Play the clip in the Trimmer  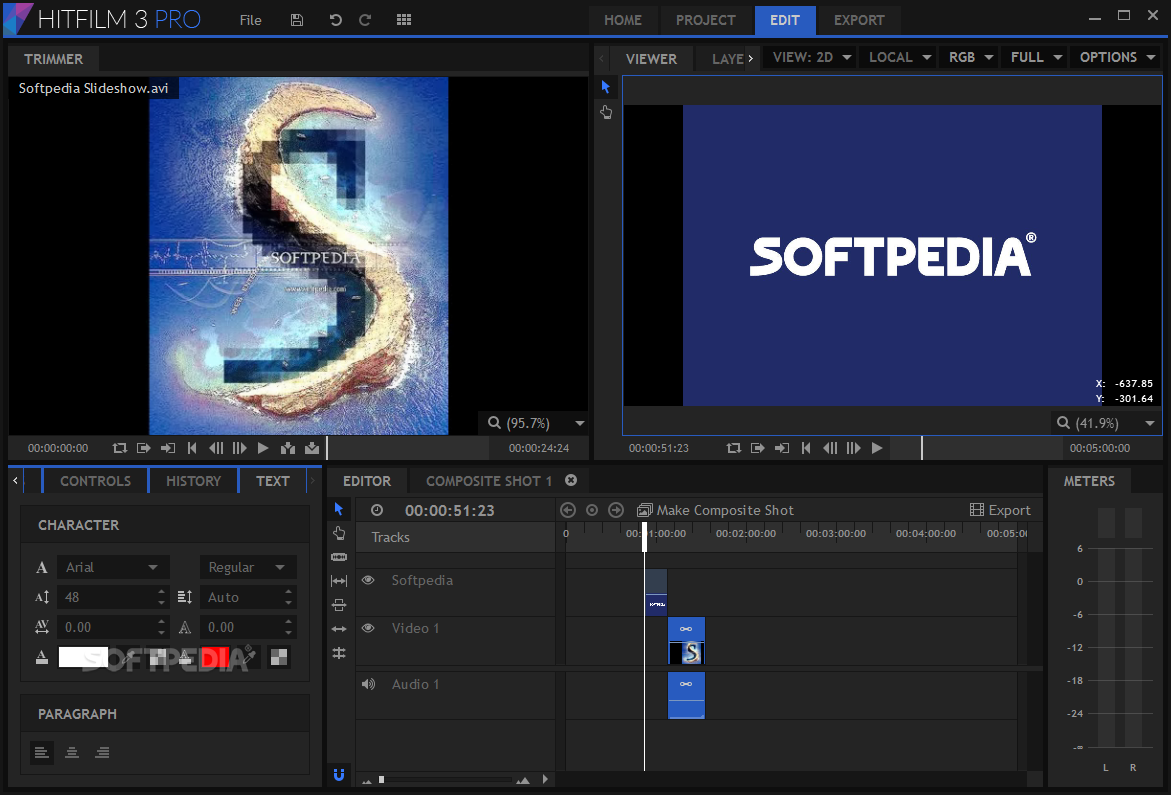[x=263, y=448]
